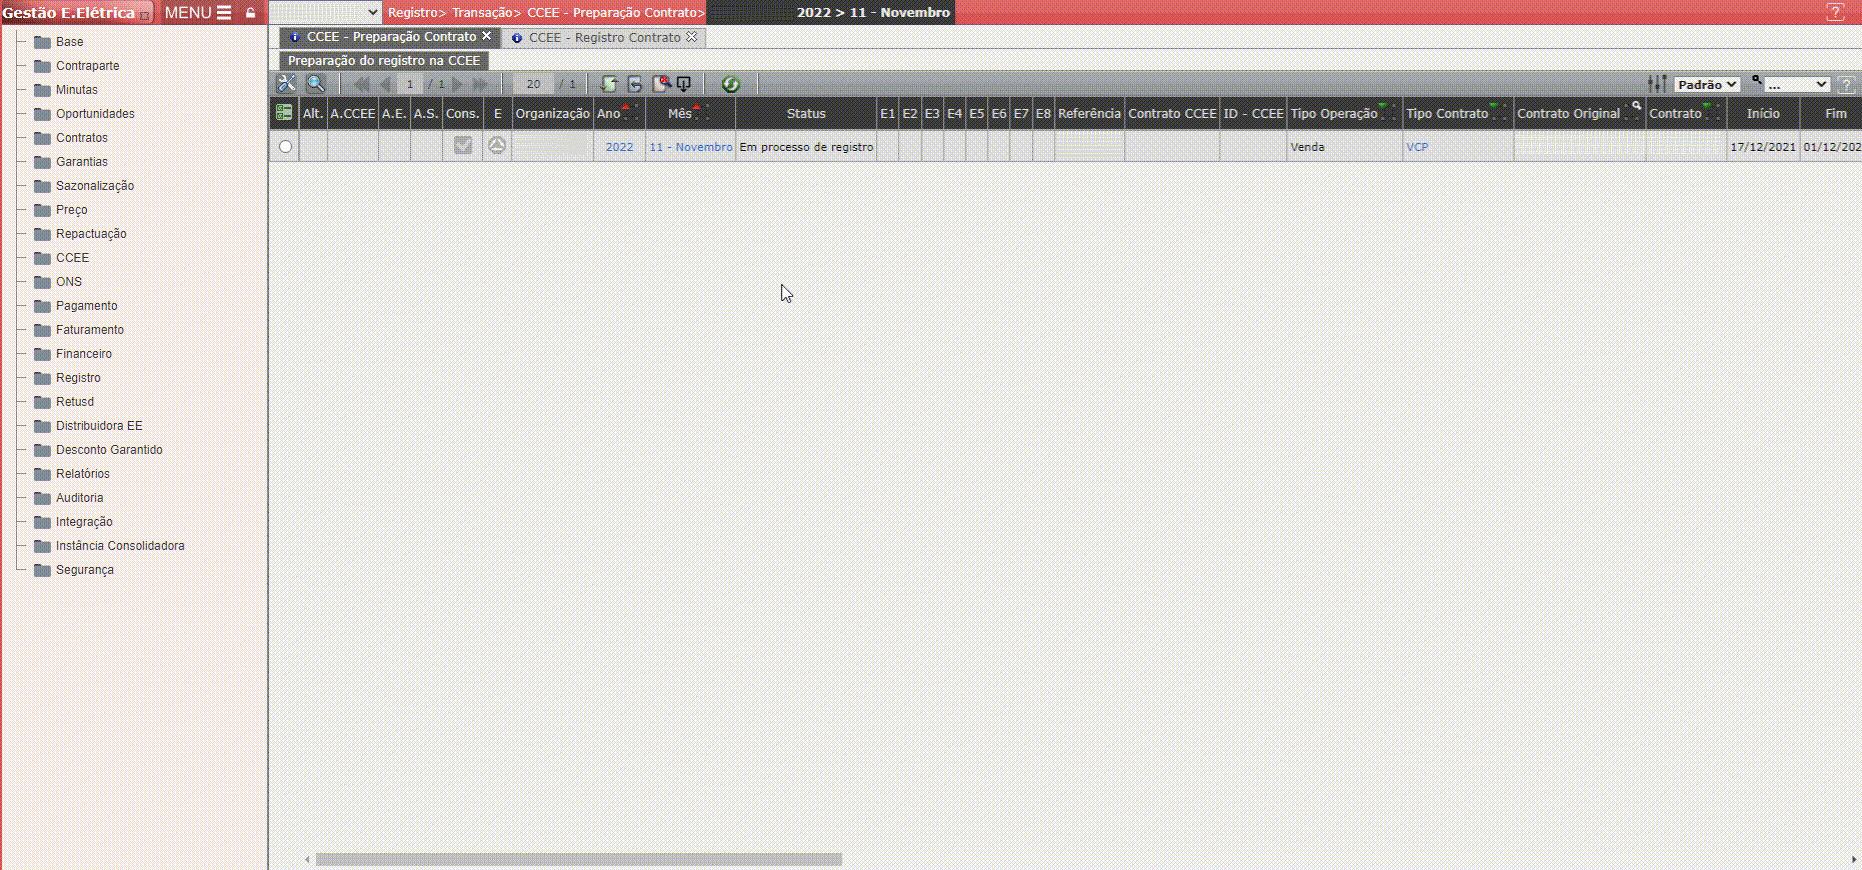Click the padlock icon next to MENU
The width and height of the screenshot is (1862, 870).
250,13
